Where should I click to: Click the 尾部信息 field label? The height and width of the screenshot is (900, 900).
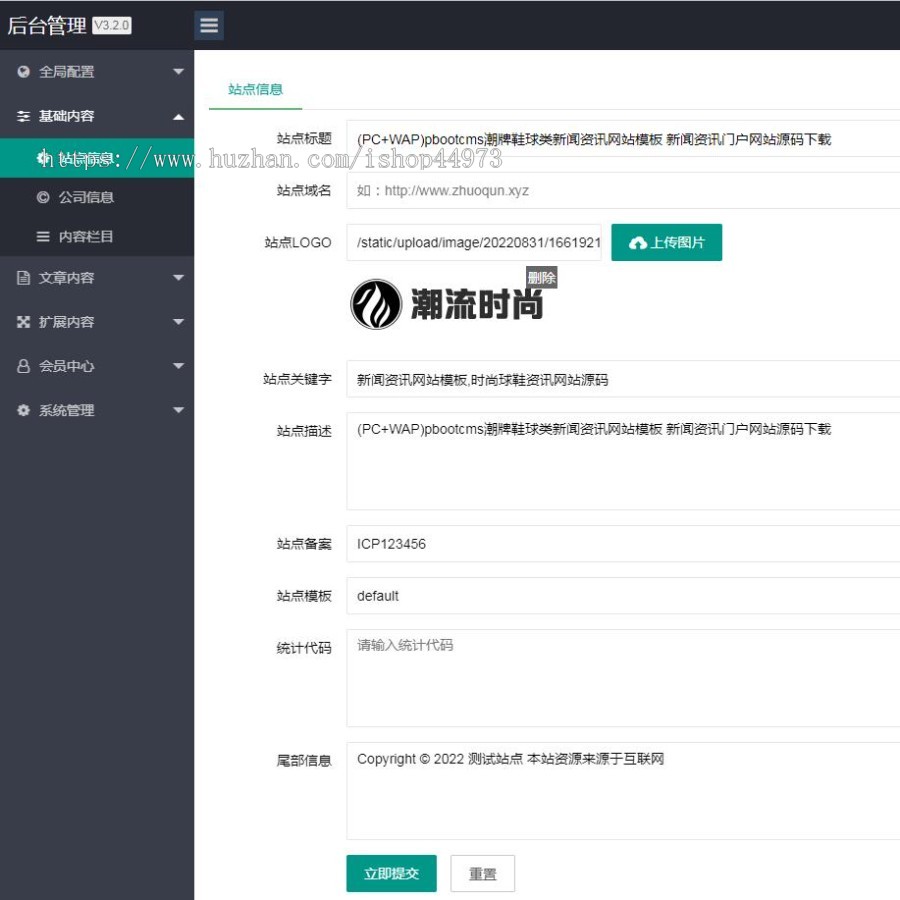tap(304, 761)
